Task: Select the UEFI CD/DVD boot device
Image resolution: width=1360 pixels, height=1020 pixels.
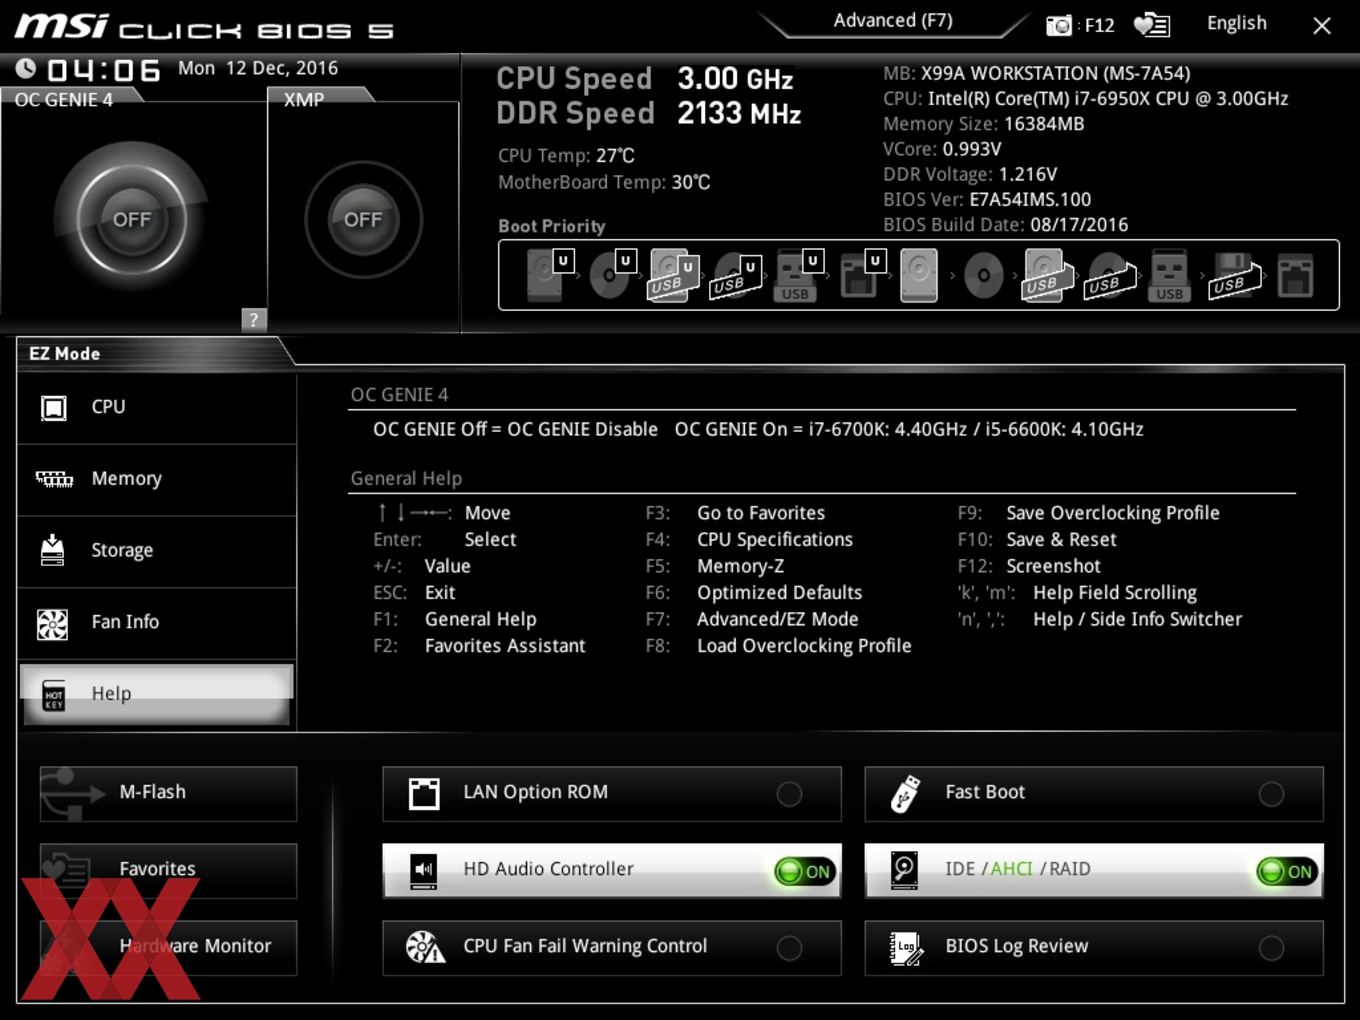Action: pyautogui.click(x=612, y=275)
